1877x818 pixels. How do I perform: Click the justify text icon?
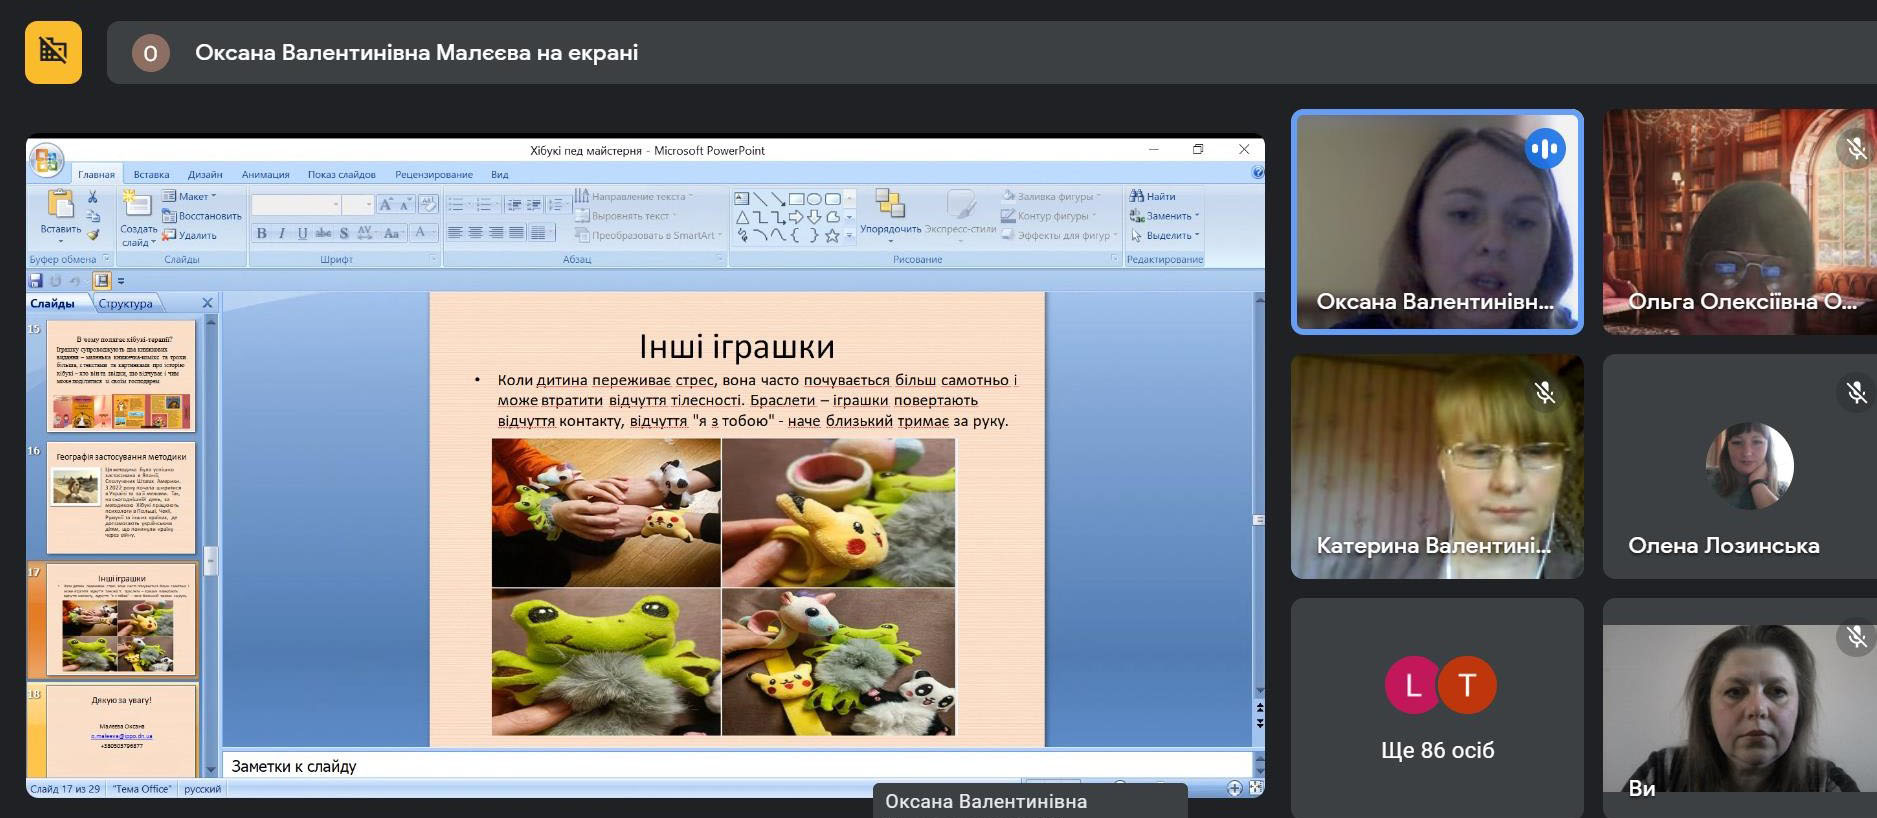516,233
